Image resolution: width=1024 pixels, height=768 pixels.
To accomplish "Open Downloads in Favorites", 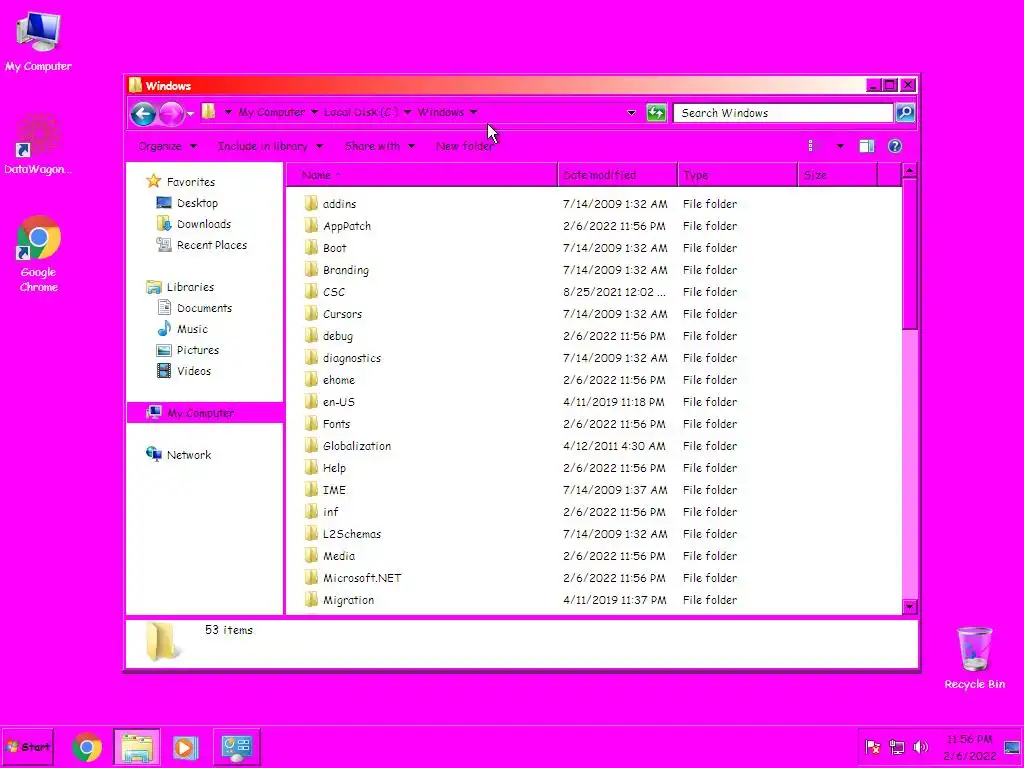I will point(204,224).
